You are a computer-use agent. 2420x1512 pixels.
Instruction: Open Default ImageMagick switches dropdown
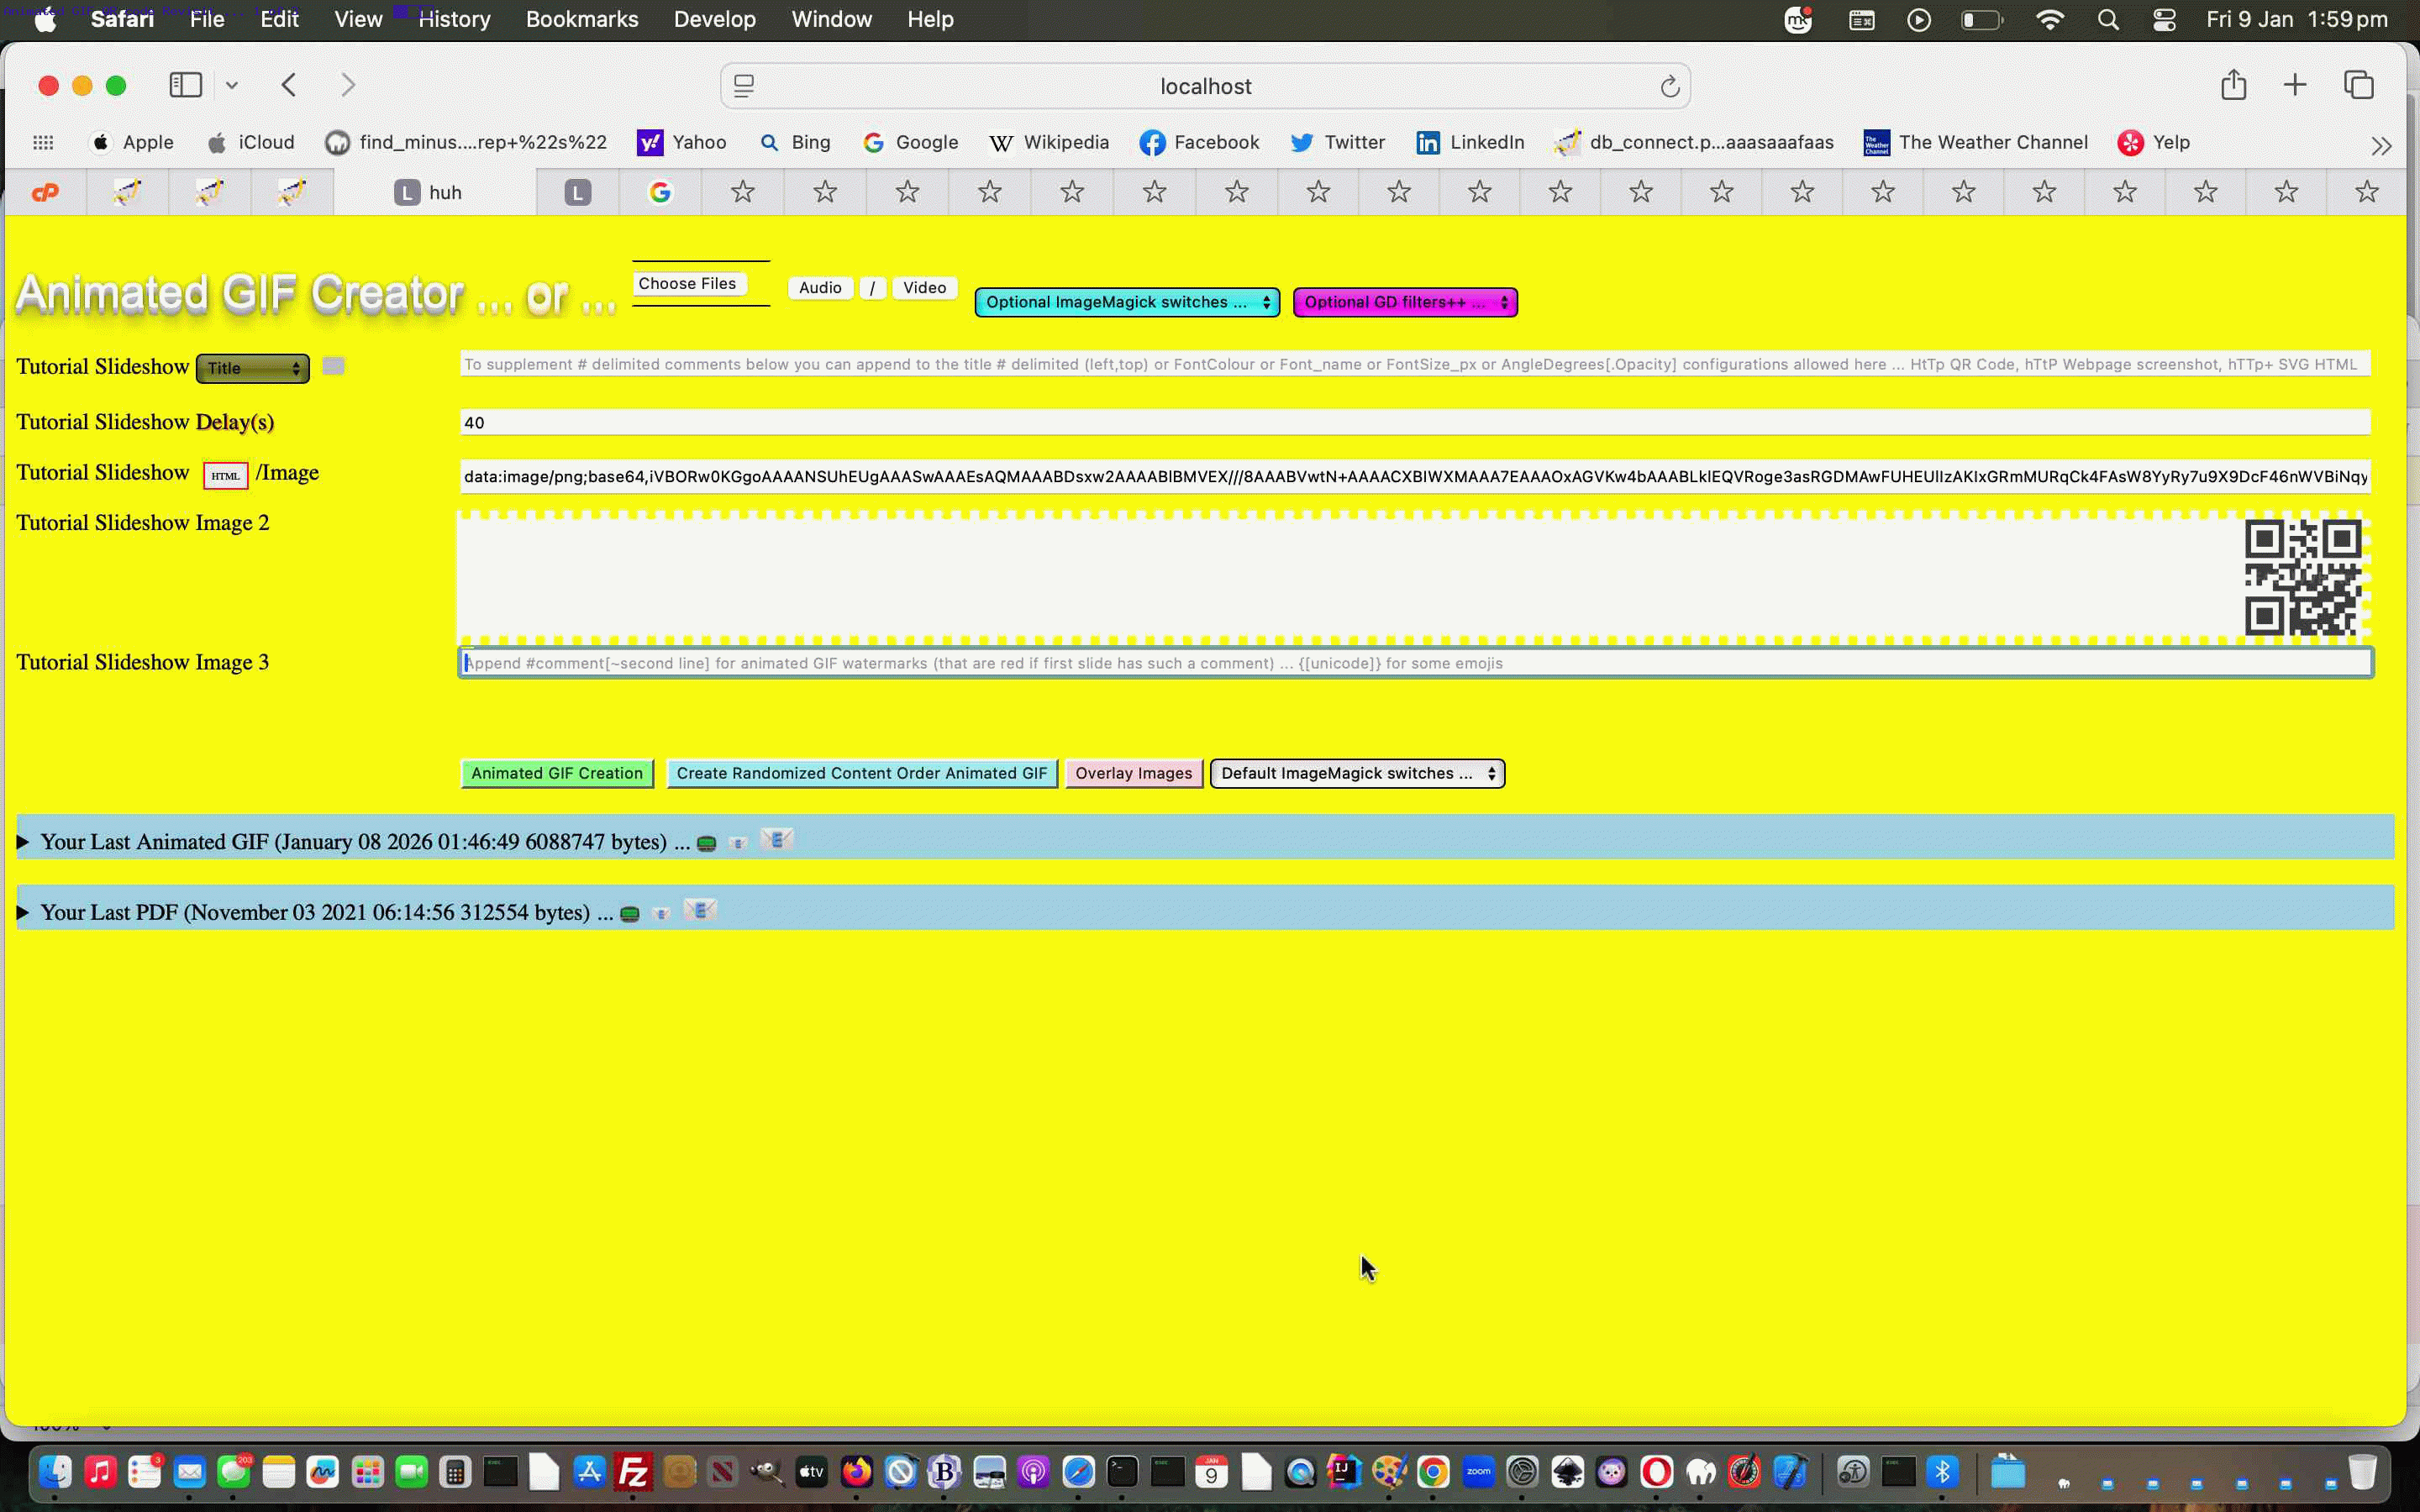(1356, 773)
